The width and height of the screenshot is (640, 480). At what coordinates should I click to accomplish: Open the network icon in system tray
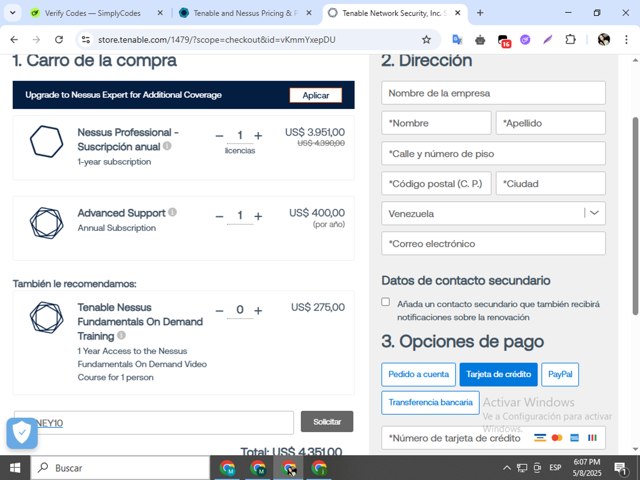tap(522, 468)
